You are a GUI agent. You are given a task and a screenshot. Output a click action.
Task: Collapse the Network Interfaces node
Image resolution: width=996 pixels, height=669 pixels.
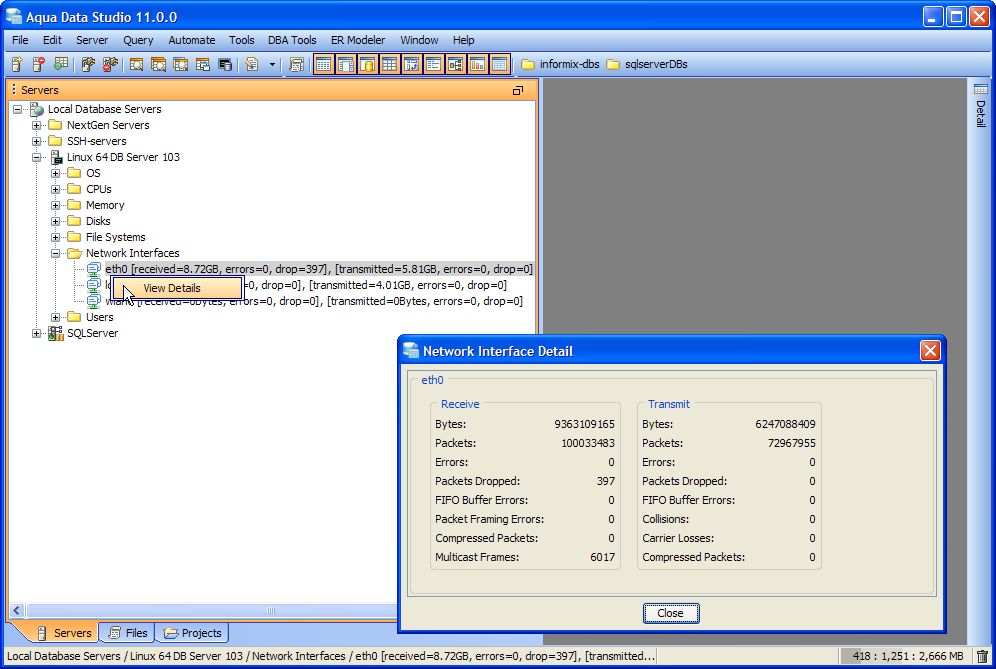coord(56,253)
